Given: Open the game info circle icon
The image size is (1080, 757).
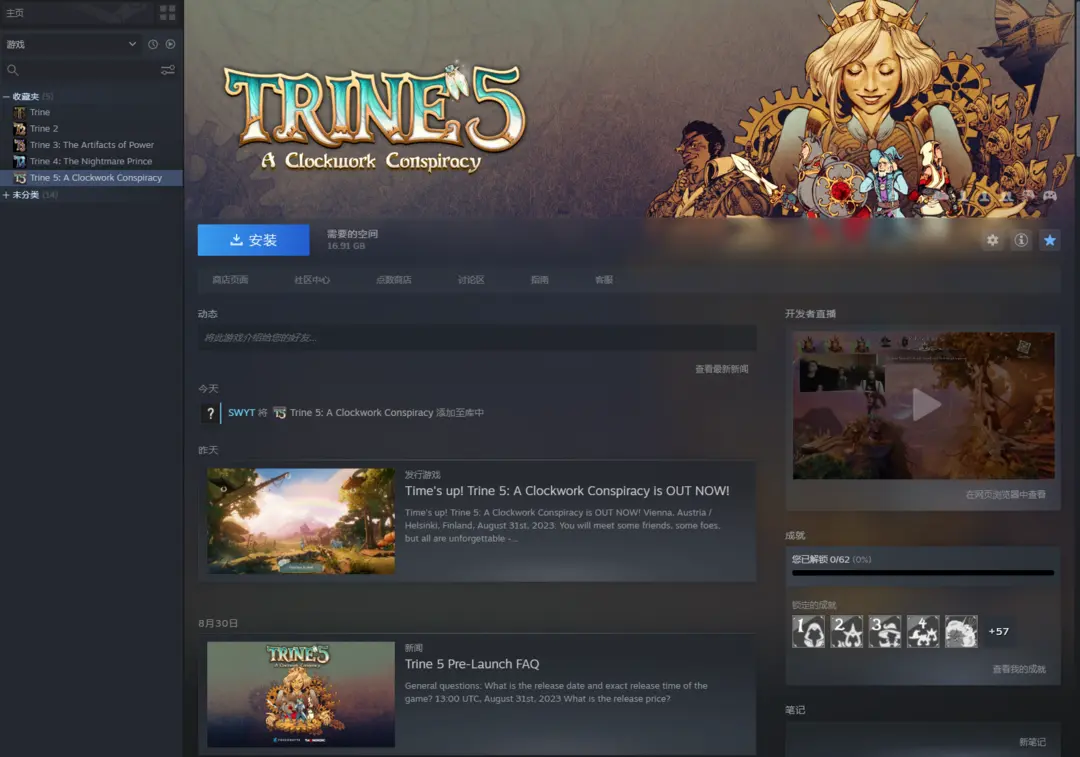Looking at the screenshot, I should (1021, 240).
